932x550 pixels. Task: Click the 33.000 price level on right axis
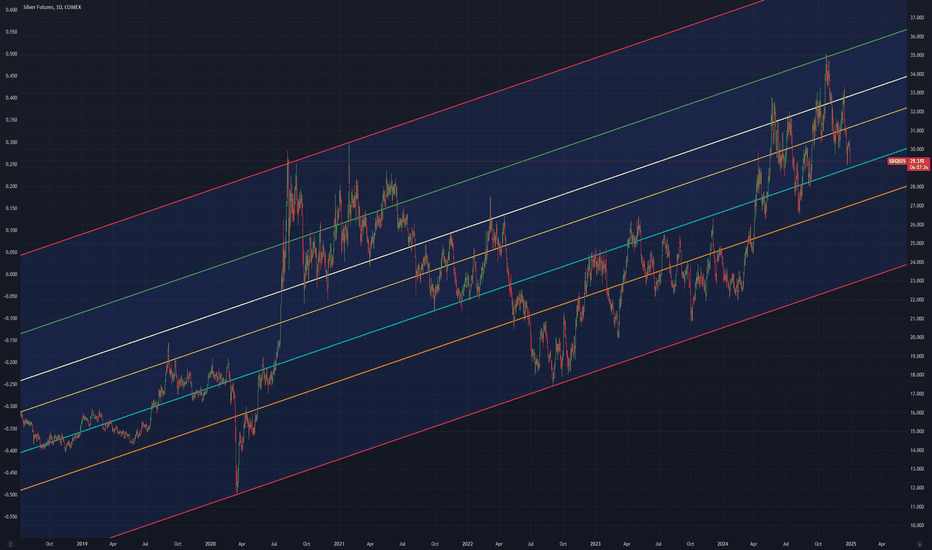click(x=917, y=93)
